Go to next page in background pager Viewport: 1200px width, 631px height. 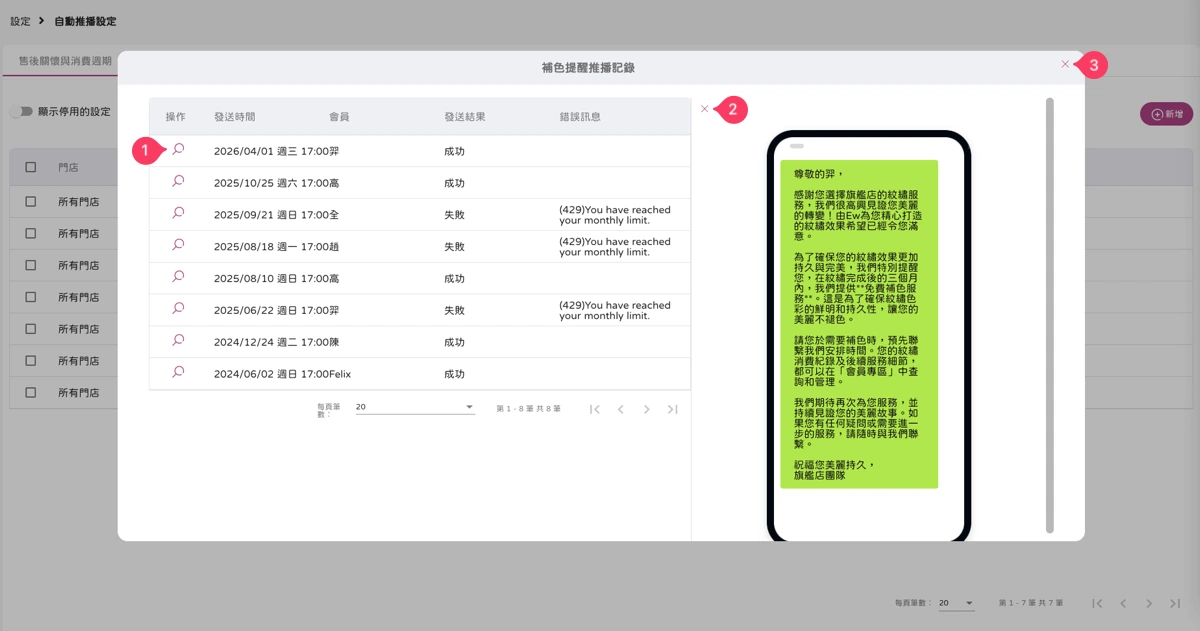(x=1149, y=604)
